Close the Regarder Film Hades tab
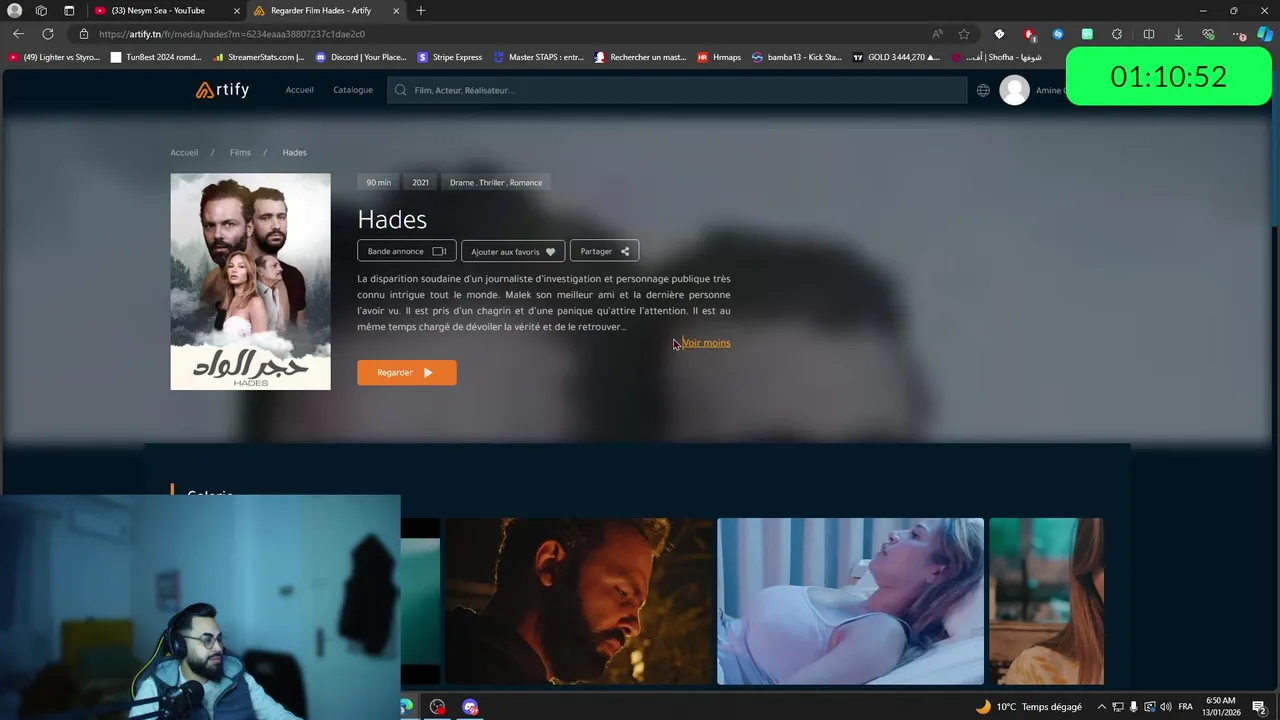This screenshot has width=1280, height=720. (396, 10)
